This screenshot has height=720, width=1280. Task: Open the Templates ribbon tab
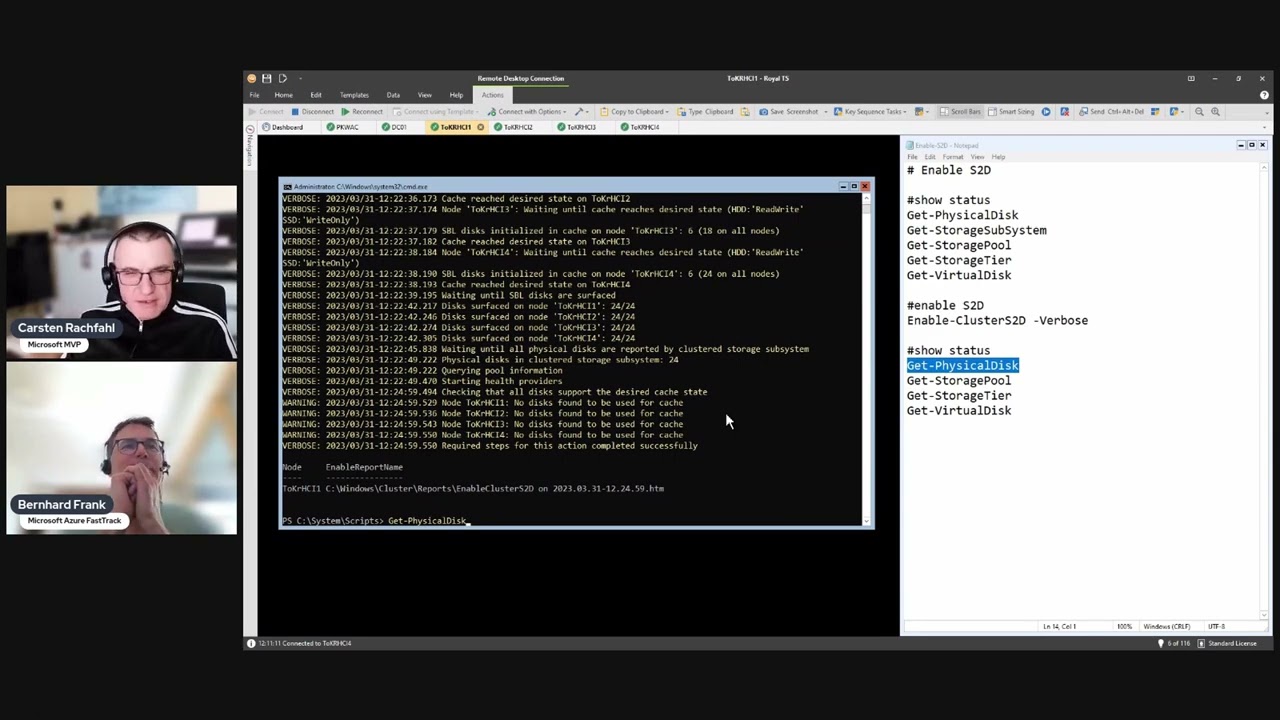click(x=354, y=95)
